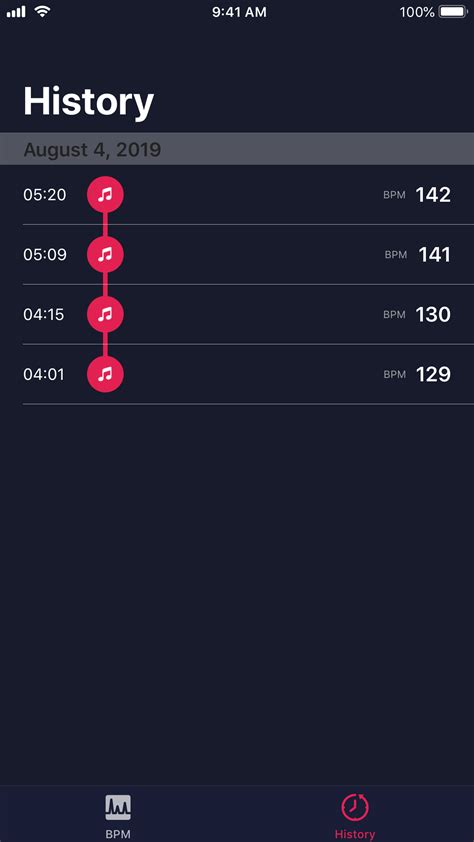Screen dimensions: 474x842
Task: Tap the battery icon in status bar
Action: pos(453,12)
